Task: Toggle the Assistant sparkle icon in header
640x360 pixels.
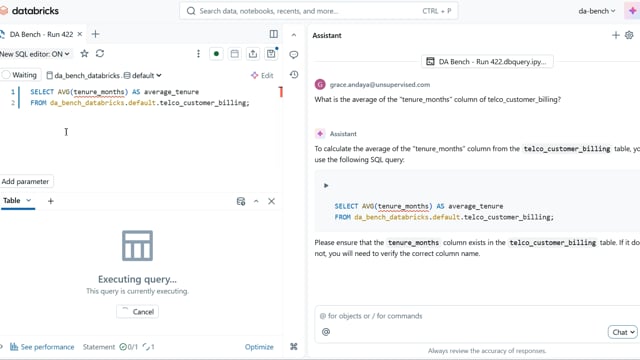Action: (632, 11)
